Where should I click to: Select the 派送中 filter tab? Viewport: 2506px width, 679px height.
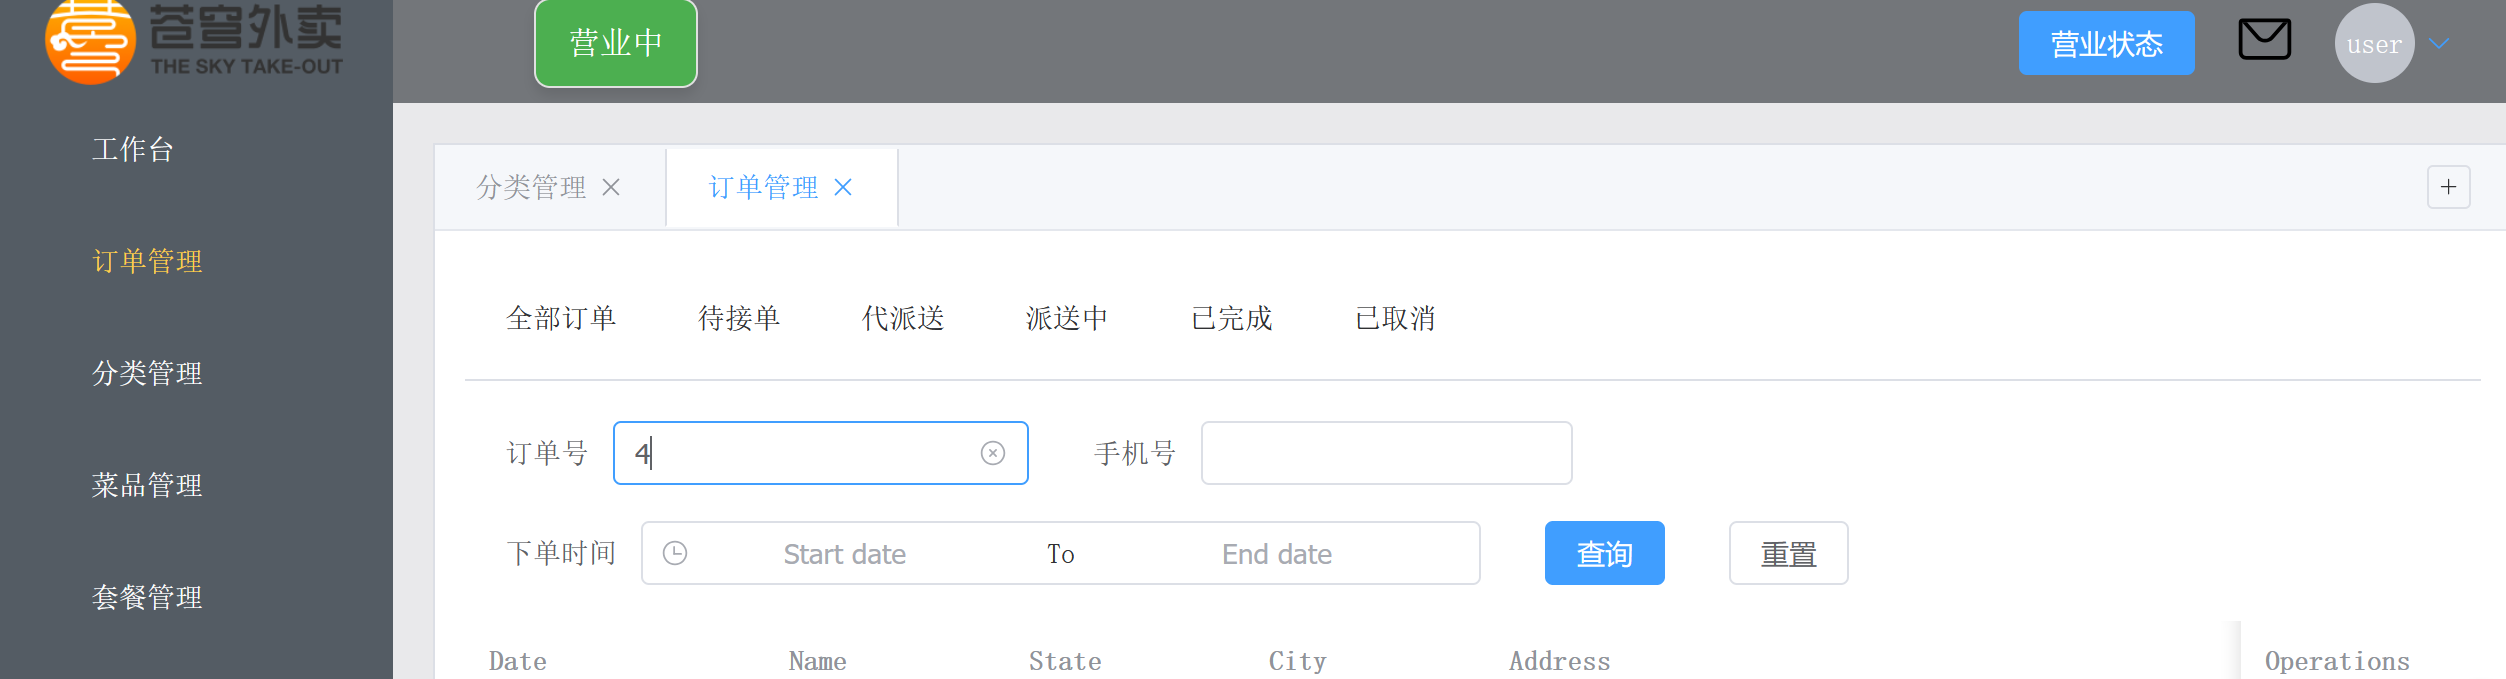tap(1067, 318)
